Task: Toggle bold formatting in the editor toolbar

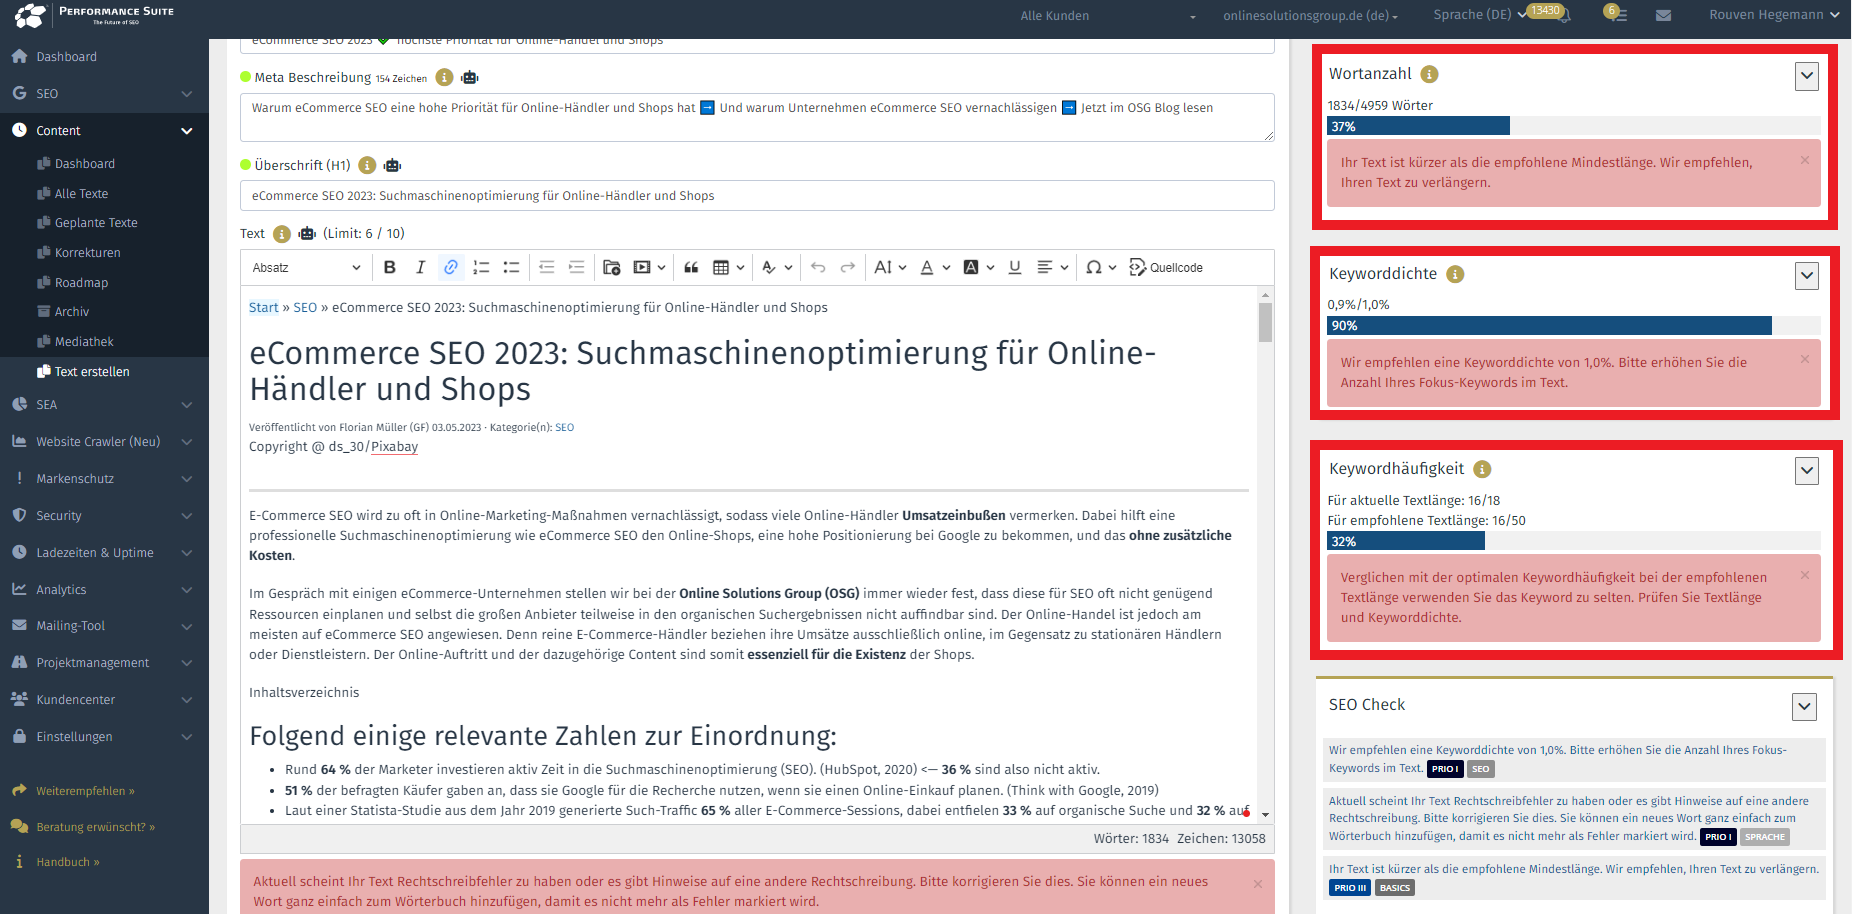Action: [x=390, y=267]
